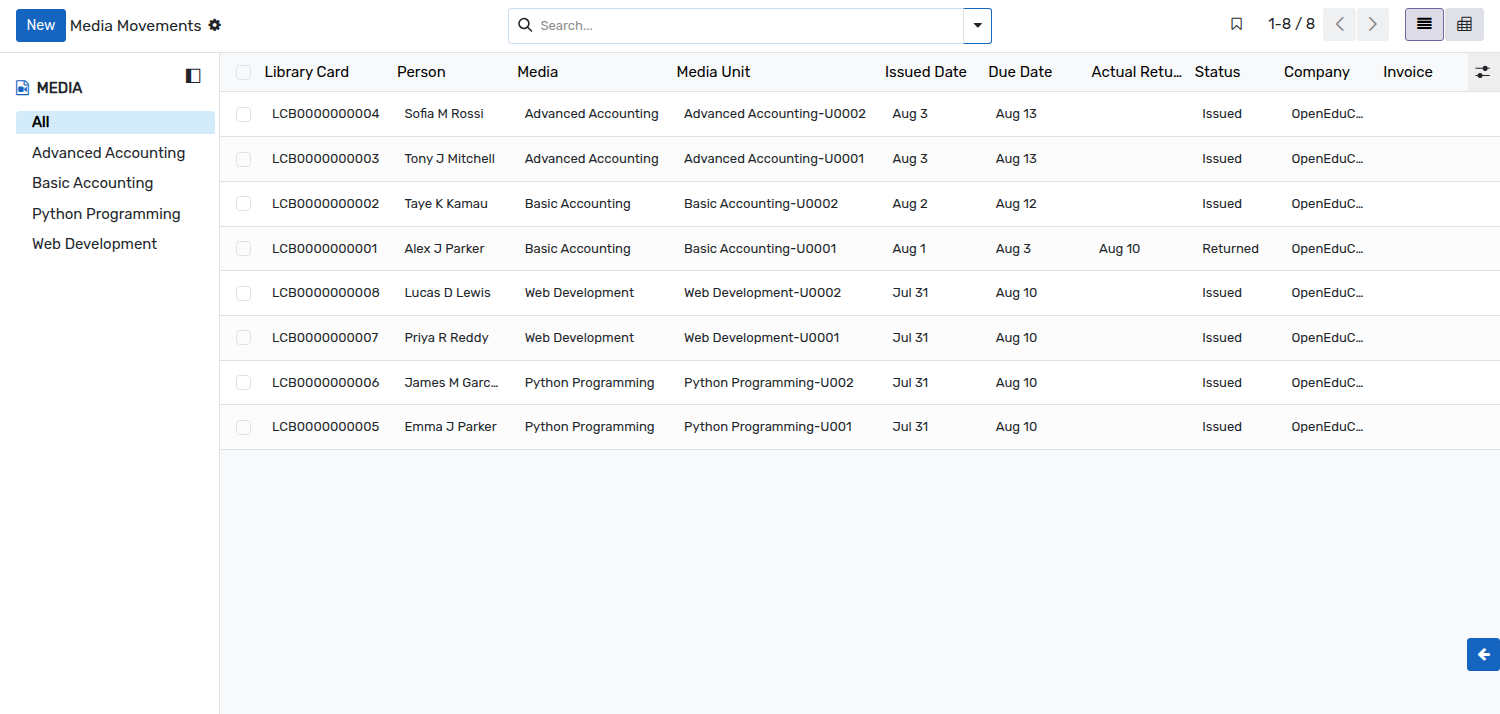Go to the next page of records

click(x=1373, y=24)
